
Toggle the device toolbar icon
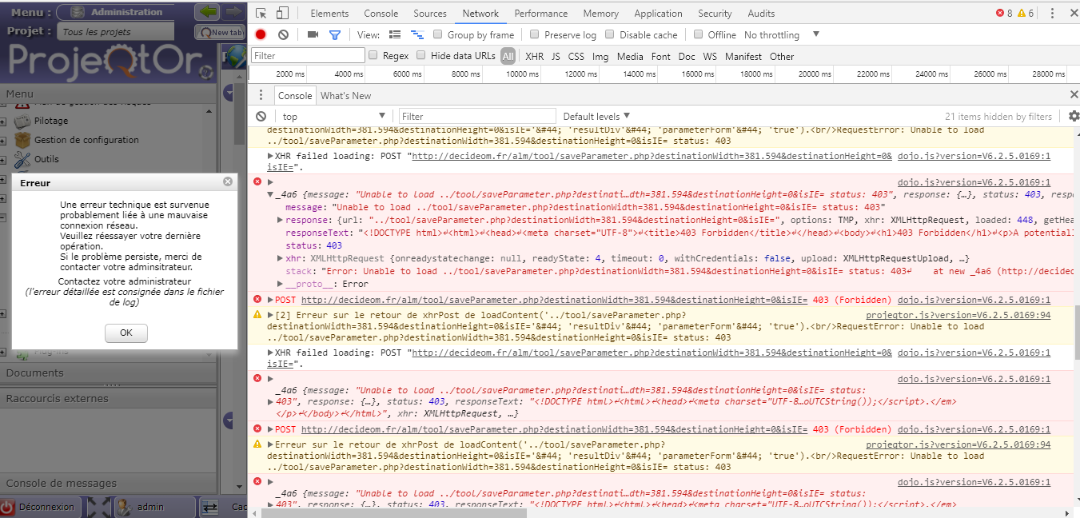click(283, 14)
